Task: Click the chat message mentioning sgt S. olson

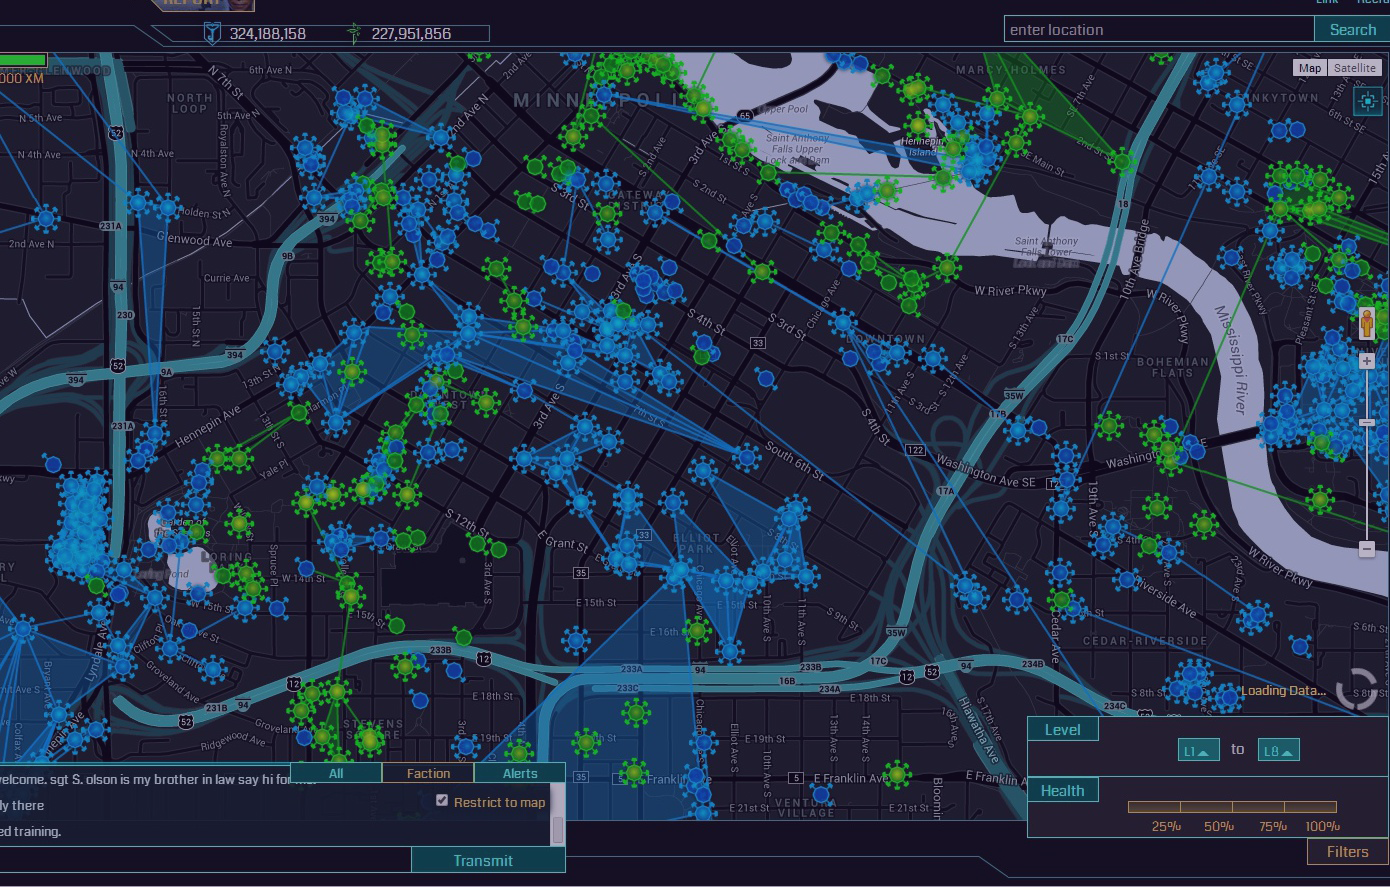Action: coord(158,779)
